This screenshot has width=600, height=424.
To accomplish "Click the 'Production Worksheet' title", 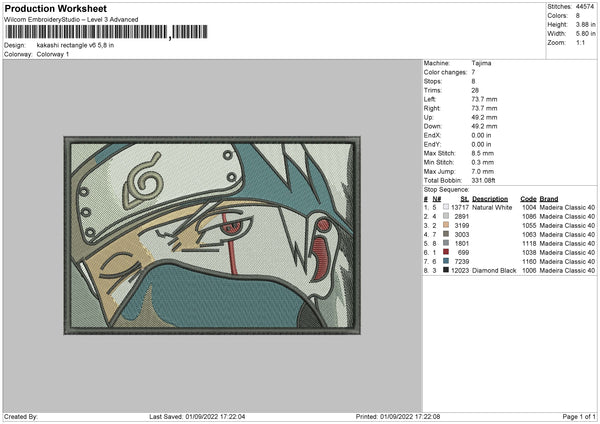I will click(x=56, y=8).
